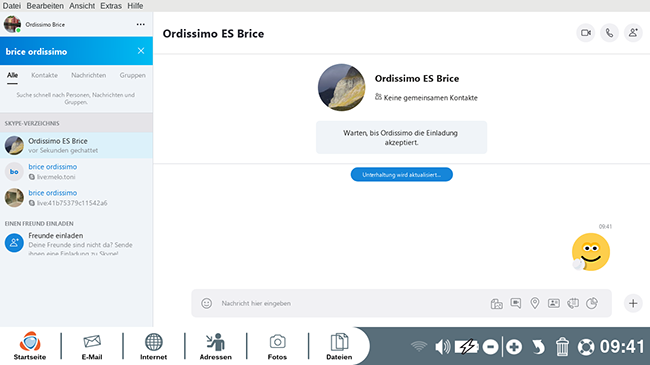The height and width of the screenshot is (365, 650).
Task: Select brice ordissimo live:melo.toni search result
Action: click(x=76, y=171)
